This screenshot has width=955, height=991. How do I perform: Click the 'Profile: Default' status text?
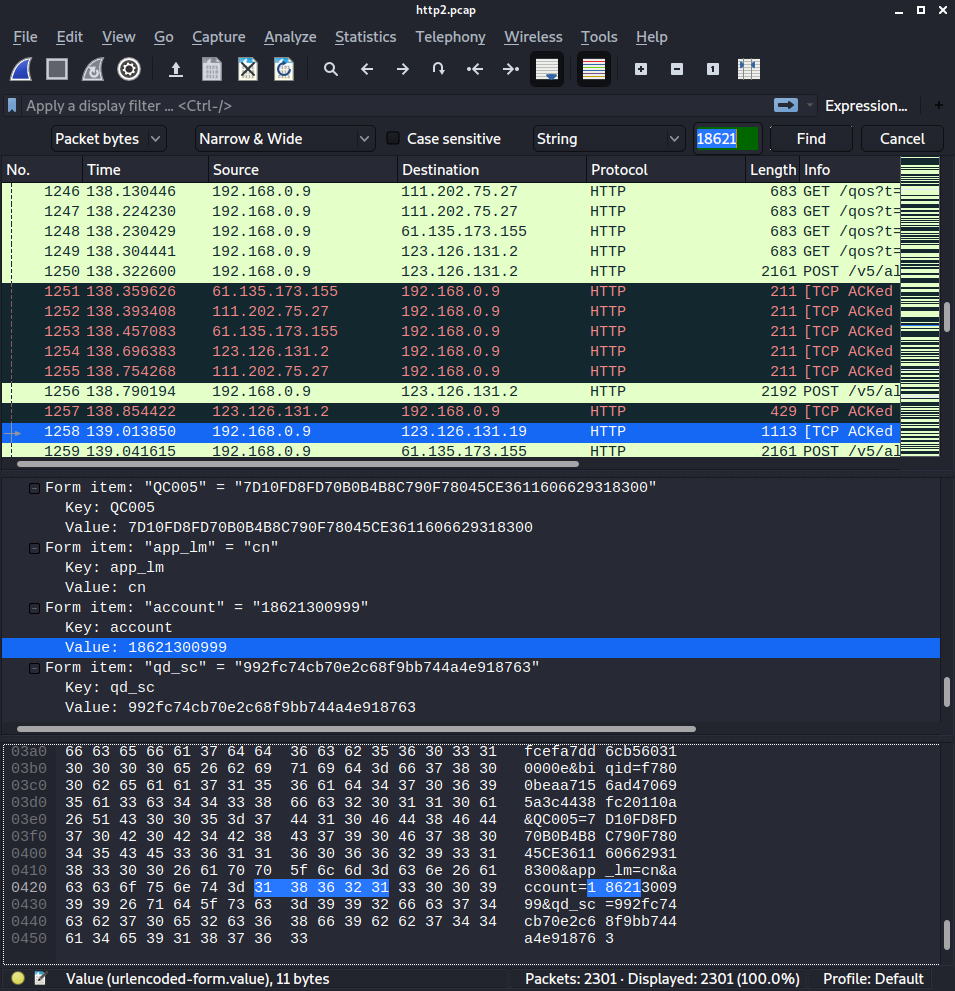coord(873,978)
